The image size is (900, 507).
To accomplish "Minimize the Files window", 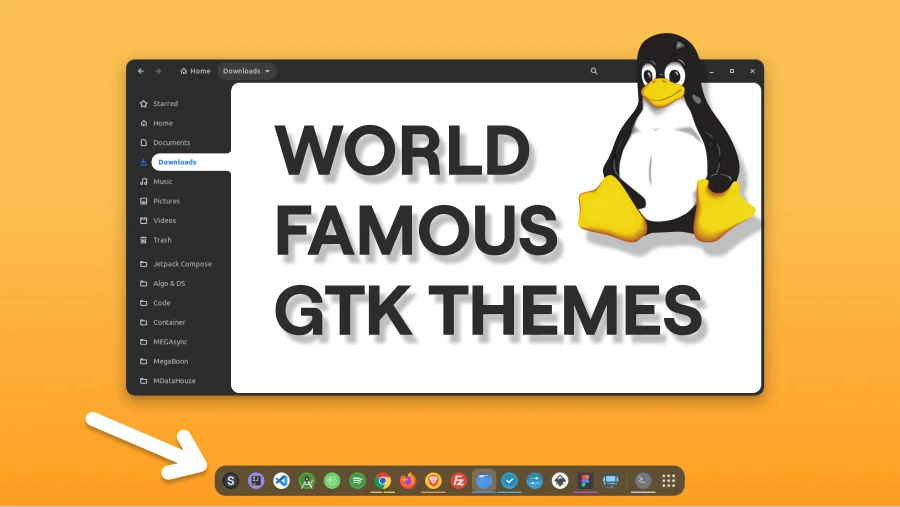I will pyautogui.click(x=712, y=71).
